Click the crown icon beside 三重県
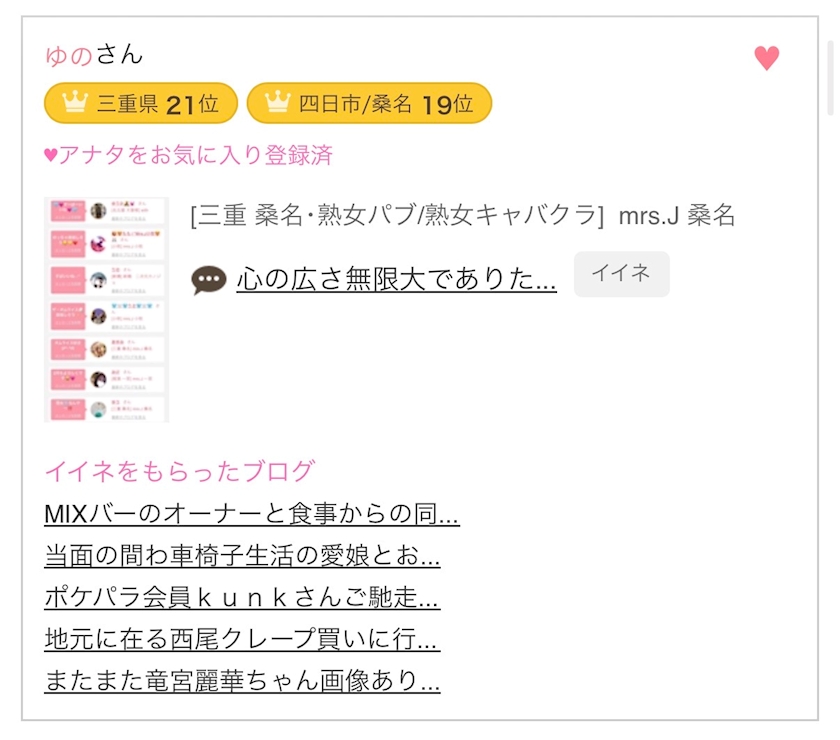840x740 pixels. pyautogui.click(x=76, y=103)
